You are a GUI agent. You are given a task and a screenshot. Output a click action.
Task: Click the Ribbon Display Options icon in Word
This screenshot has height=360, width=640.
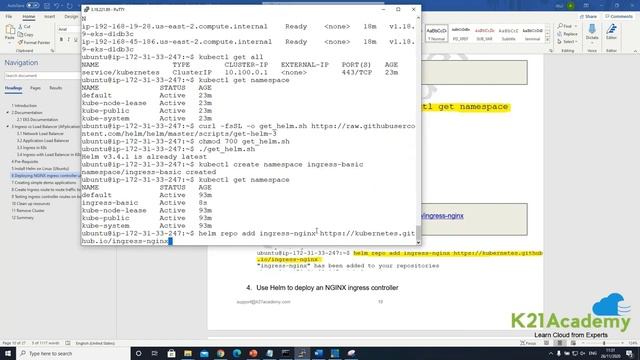[x=586, y=6]
